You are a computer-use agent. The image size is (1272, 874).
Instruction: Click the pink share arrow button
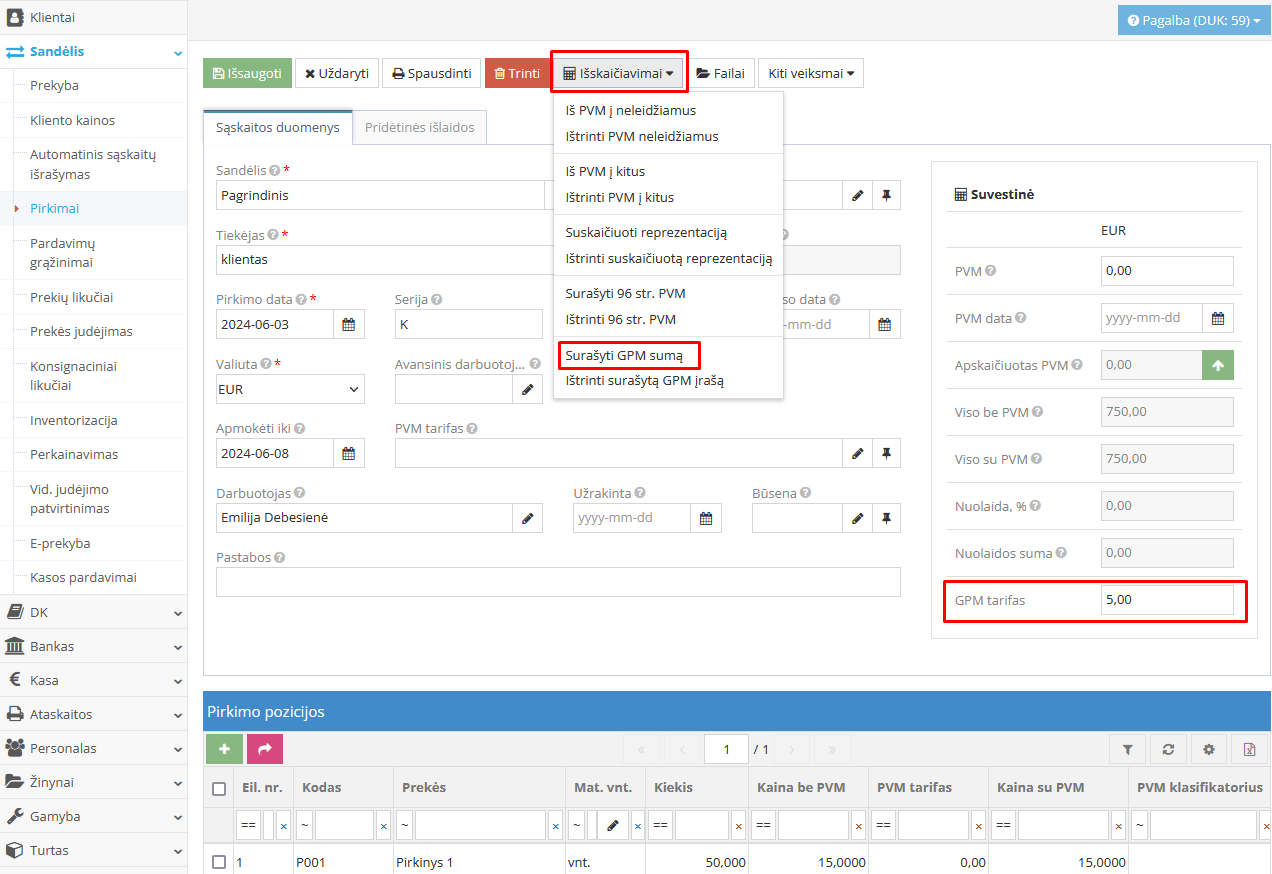coord(265,749)
